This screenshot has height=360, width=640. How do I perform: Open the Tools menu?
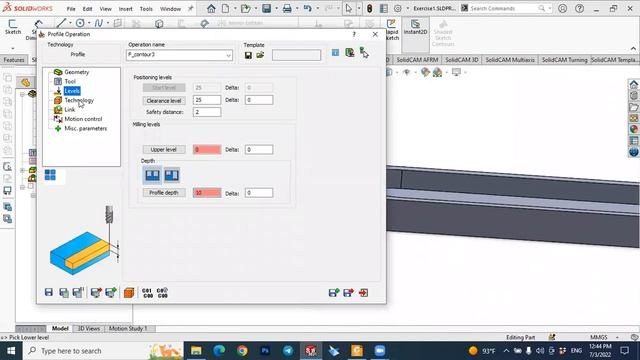tap(146, 9)
